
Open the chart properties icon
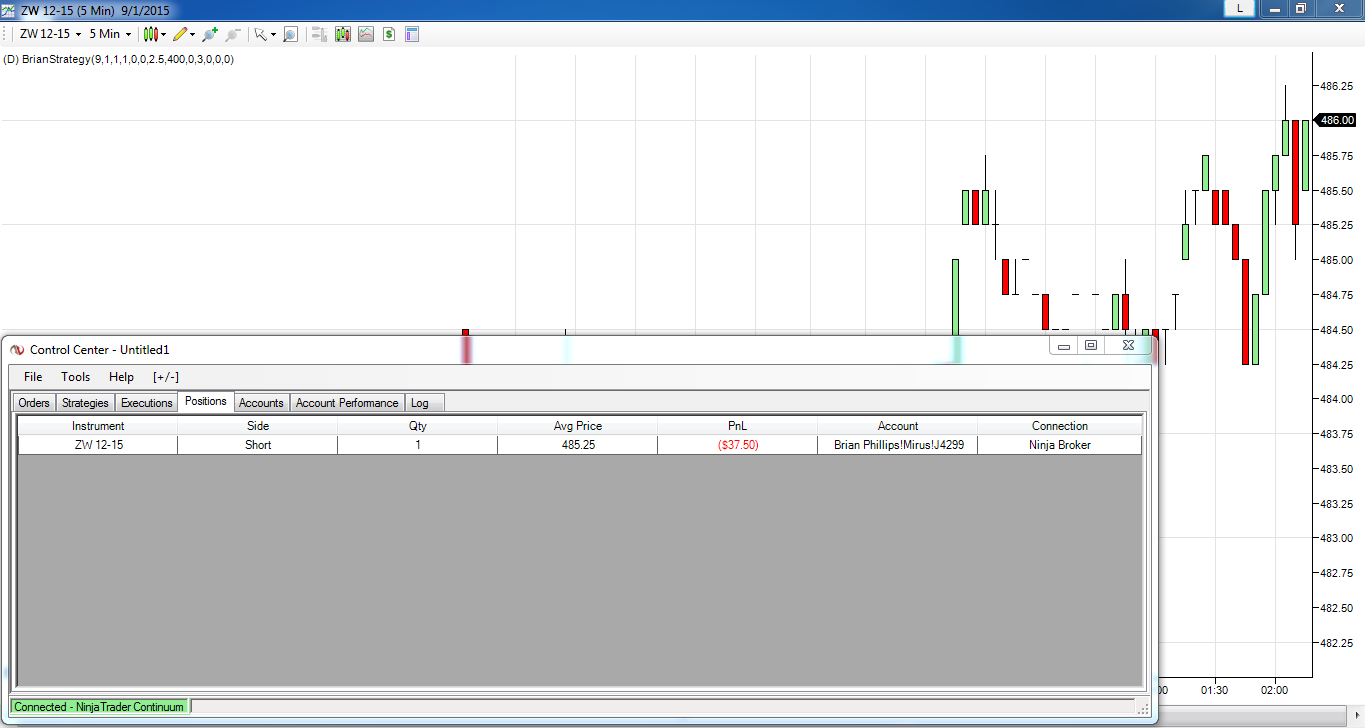[x=412, y=34]
